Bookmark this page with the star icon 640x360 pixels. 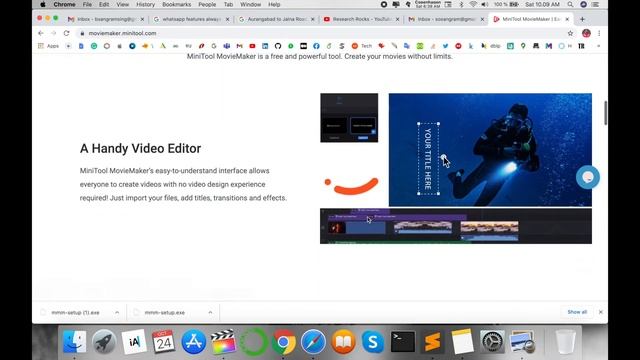[570, 33]
